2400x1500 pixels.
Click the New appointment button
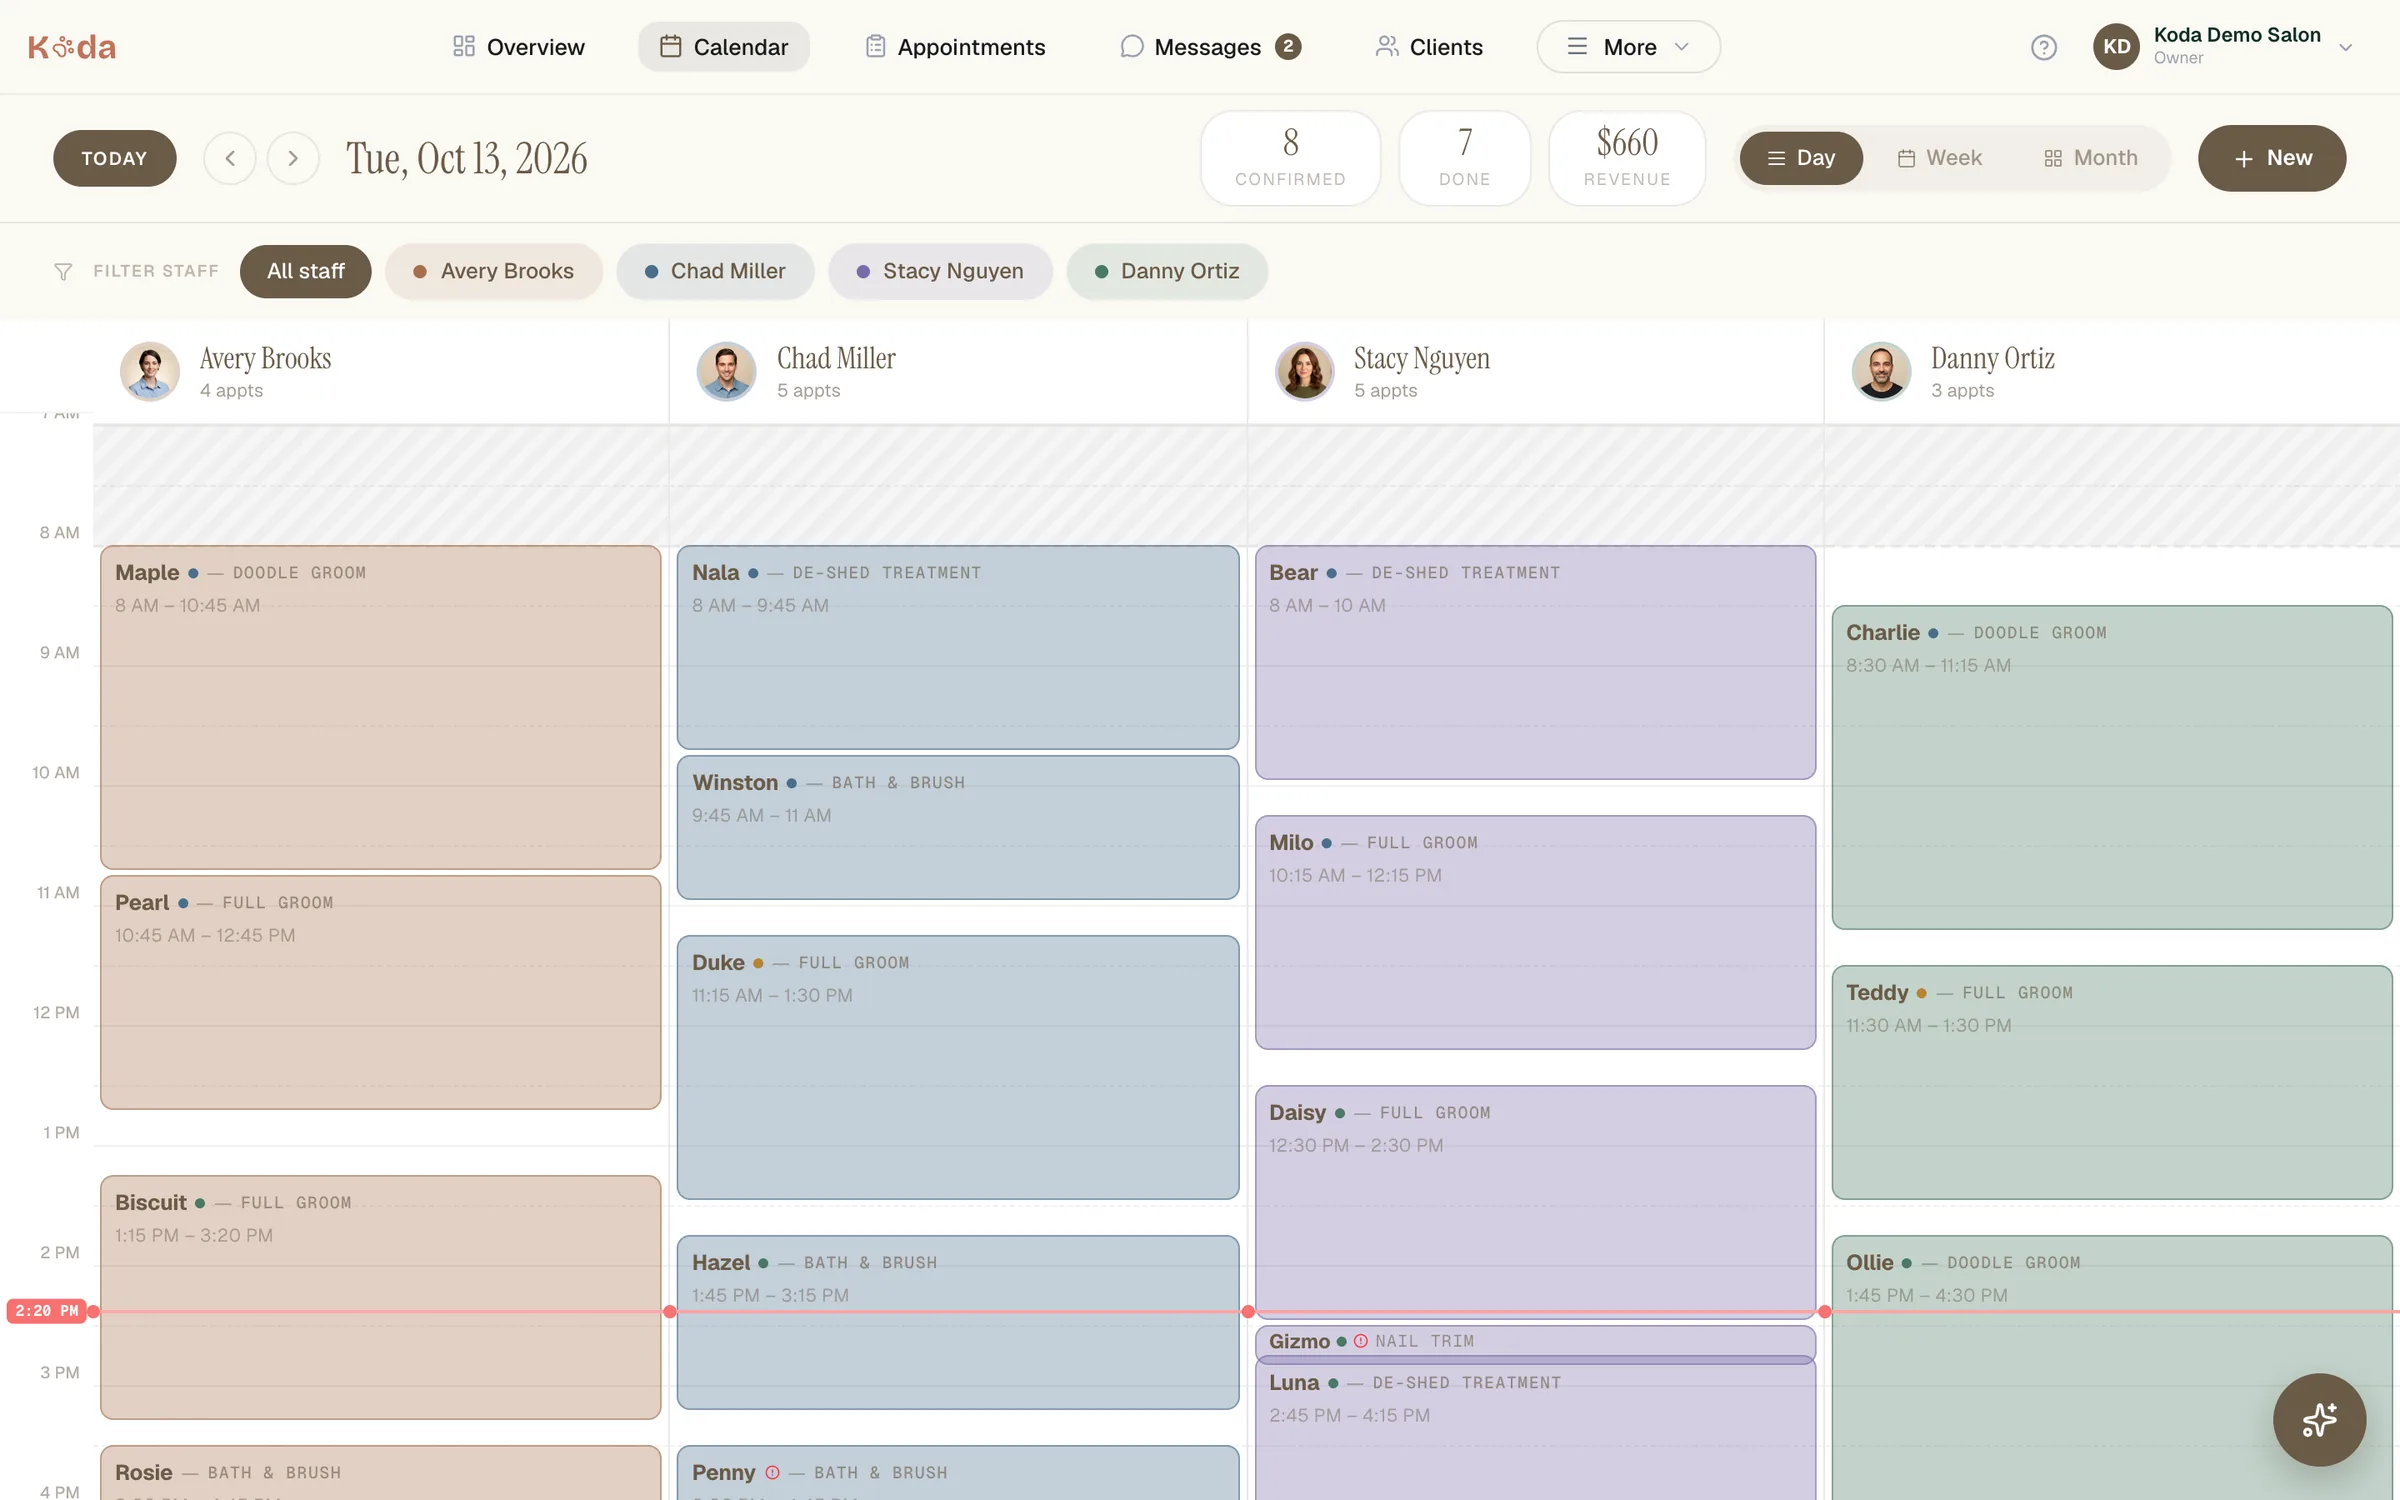point(2272,158)
